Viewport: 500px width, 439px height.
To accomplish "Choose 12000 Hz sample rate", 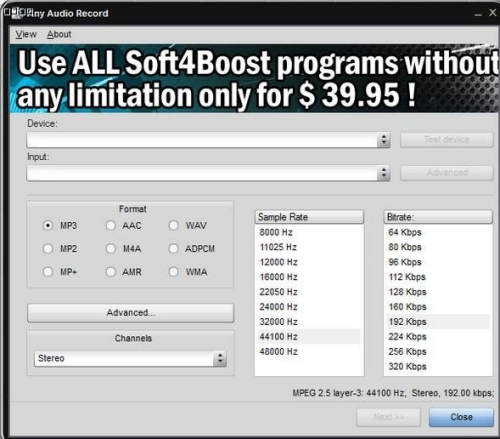I will pos(309,262).
